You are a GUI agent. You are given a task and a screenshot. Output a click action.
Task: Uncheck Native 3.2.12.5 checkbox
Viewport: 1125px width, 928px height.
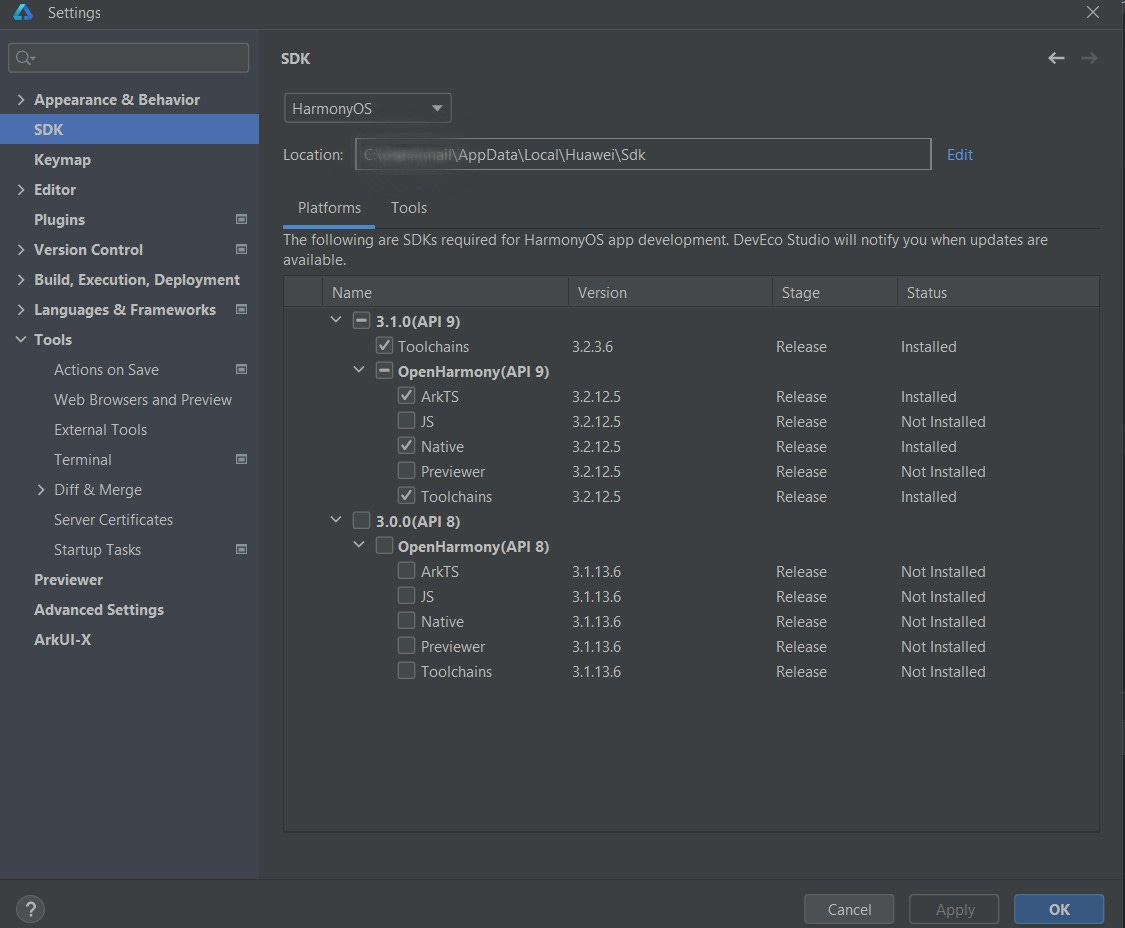click(x=406, y=446)
